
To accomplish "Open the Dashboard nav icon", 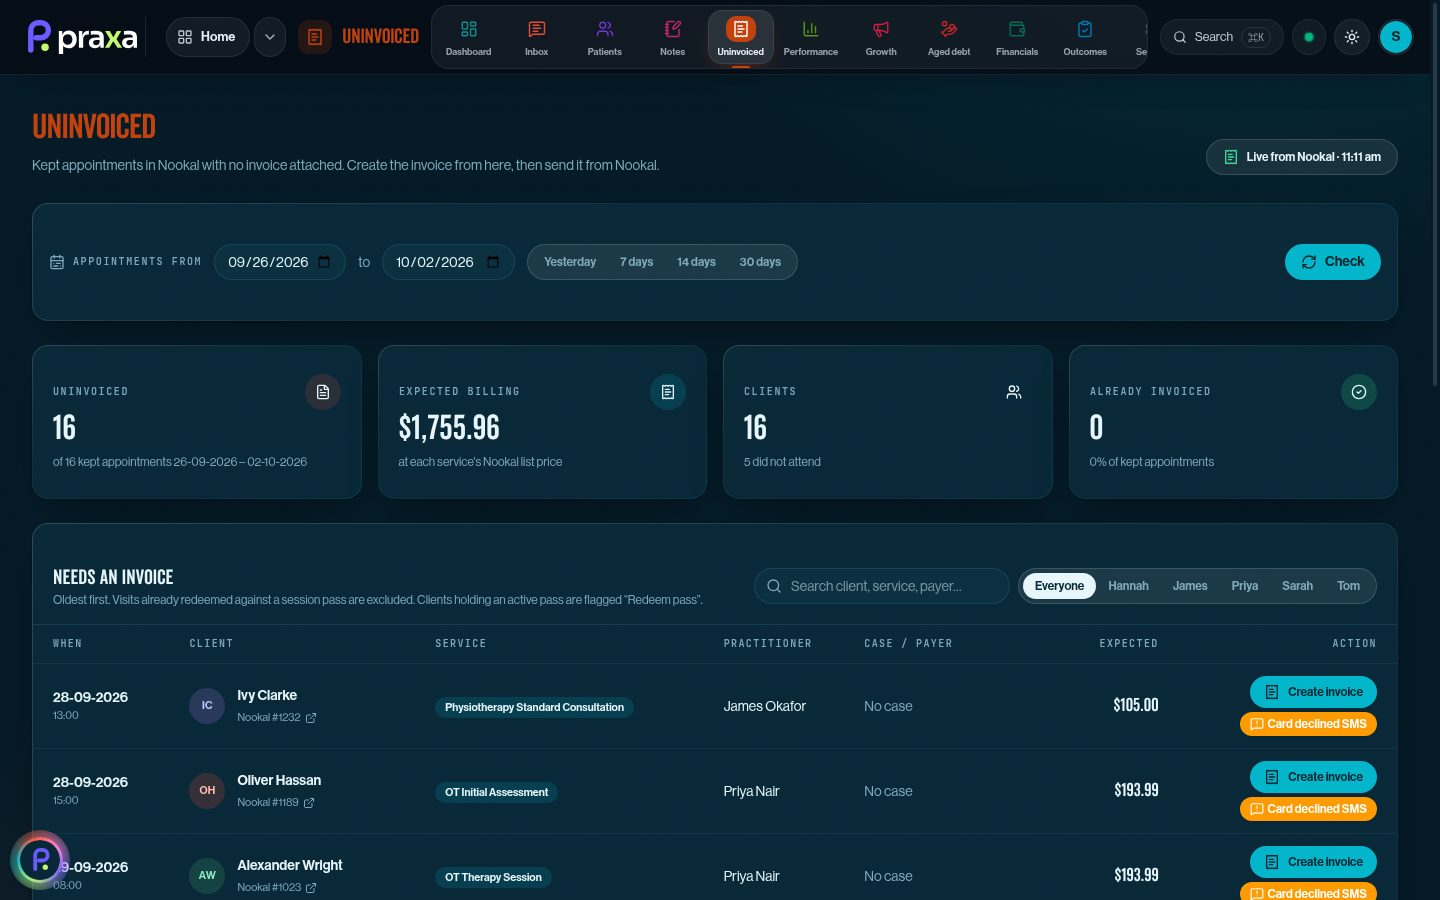I will click(468, 37).
